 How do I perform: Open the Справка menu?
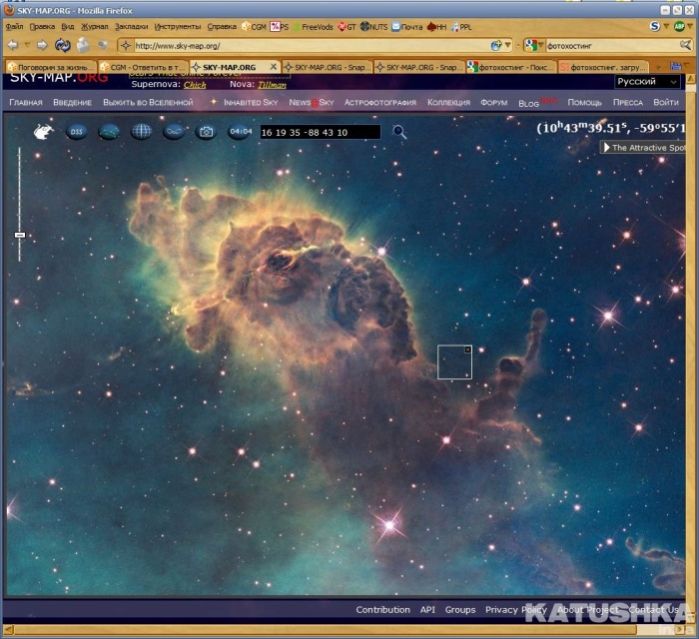tap(222, 27)
